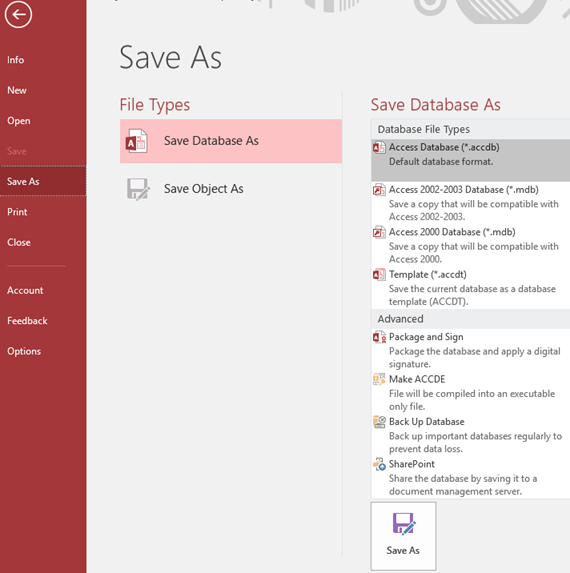Image resolution: width=570 pixels, height=573 pixels.
Task: Click the Package and Sign icon
Action: 379,337
